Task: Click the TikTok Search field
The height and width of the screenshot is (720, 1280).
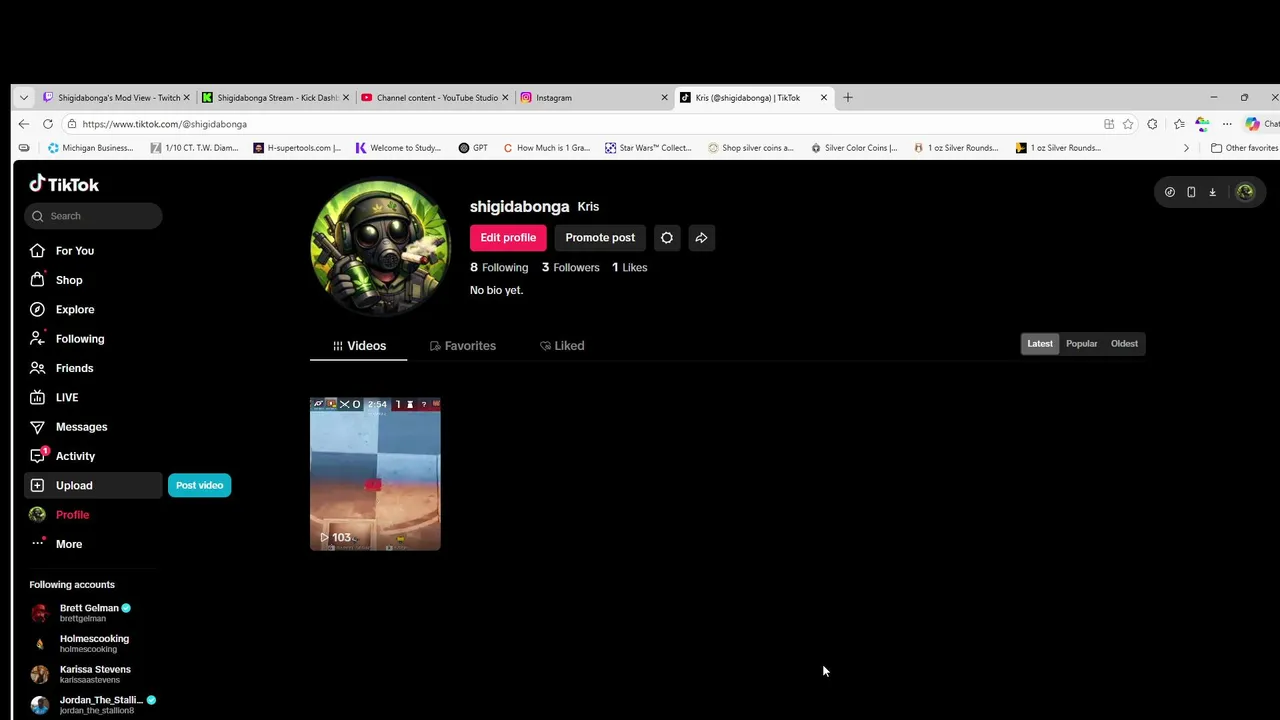Action: (93, 216)
